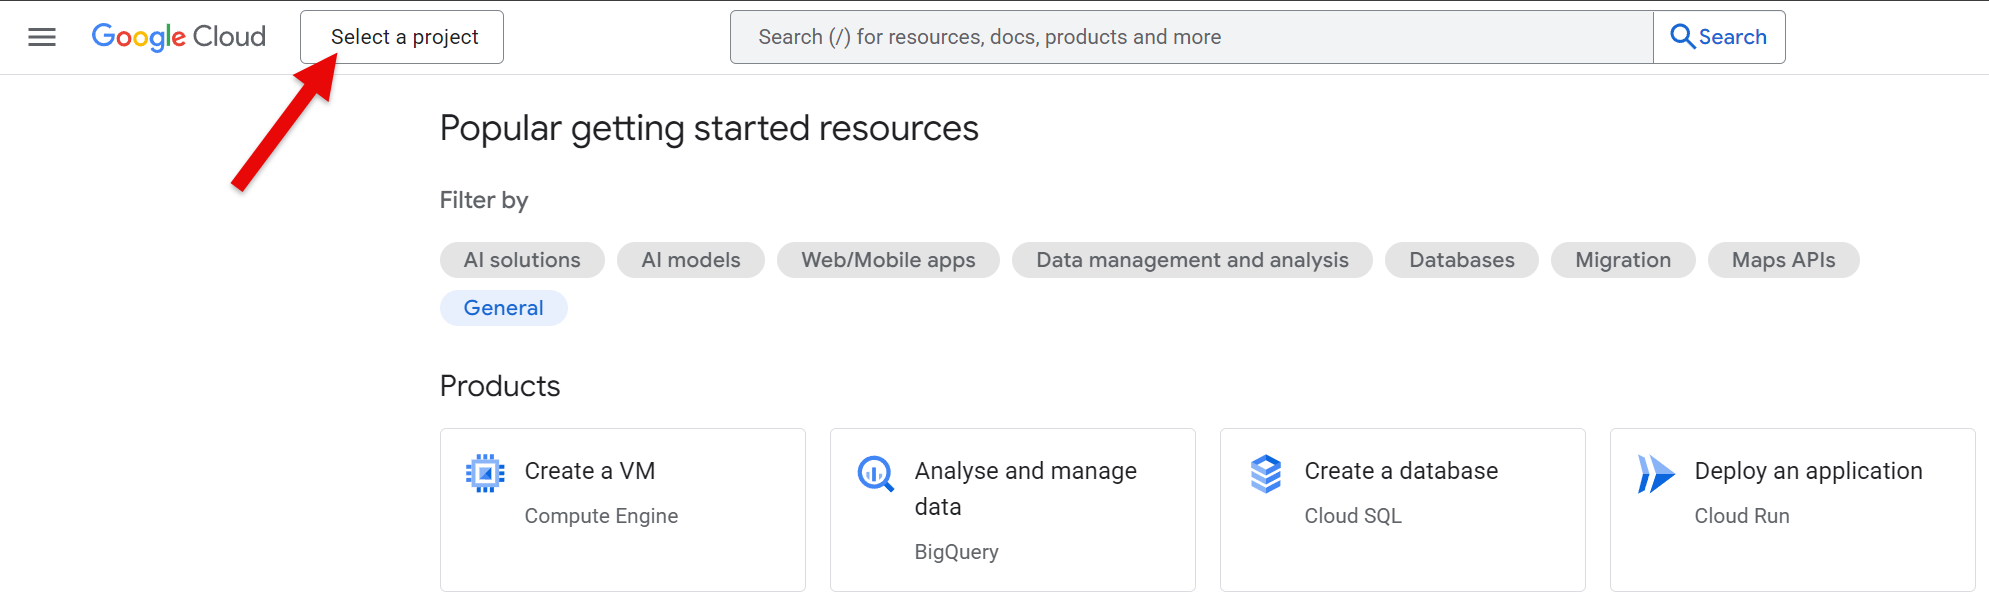
Task: Click the Google Cloud logo
Action: tap(179, 37)
